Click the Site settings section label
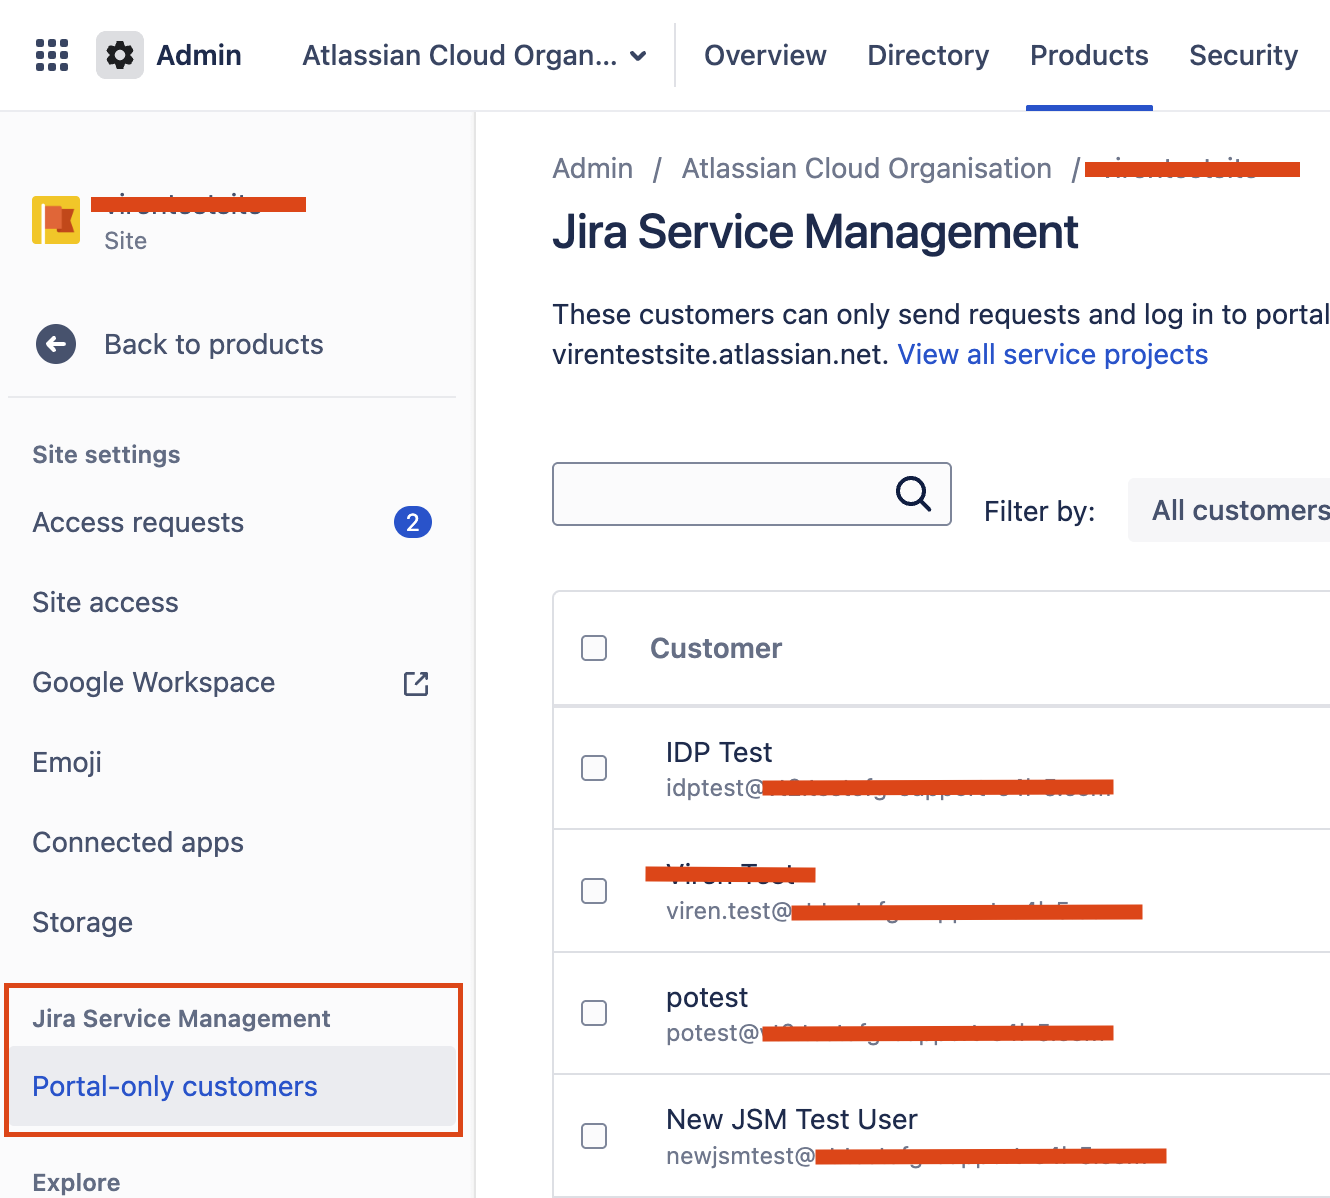Viewport: 1330px width, 1198px height. pyautogui.click(x=106, y=454)
